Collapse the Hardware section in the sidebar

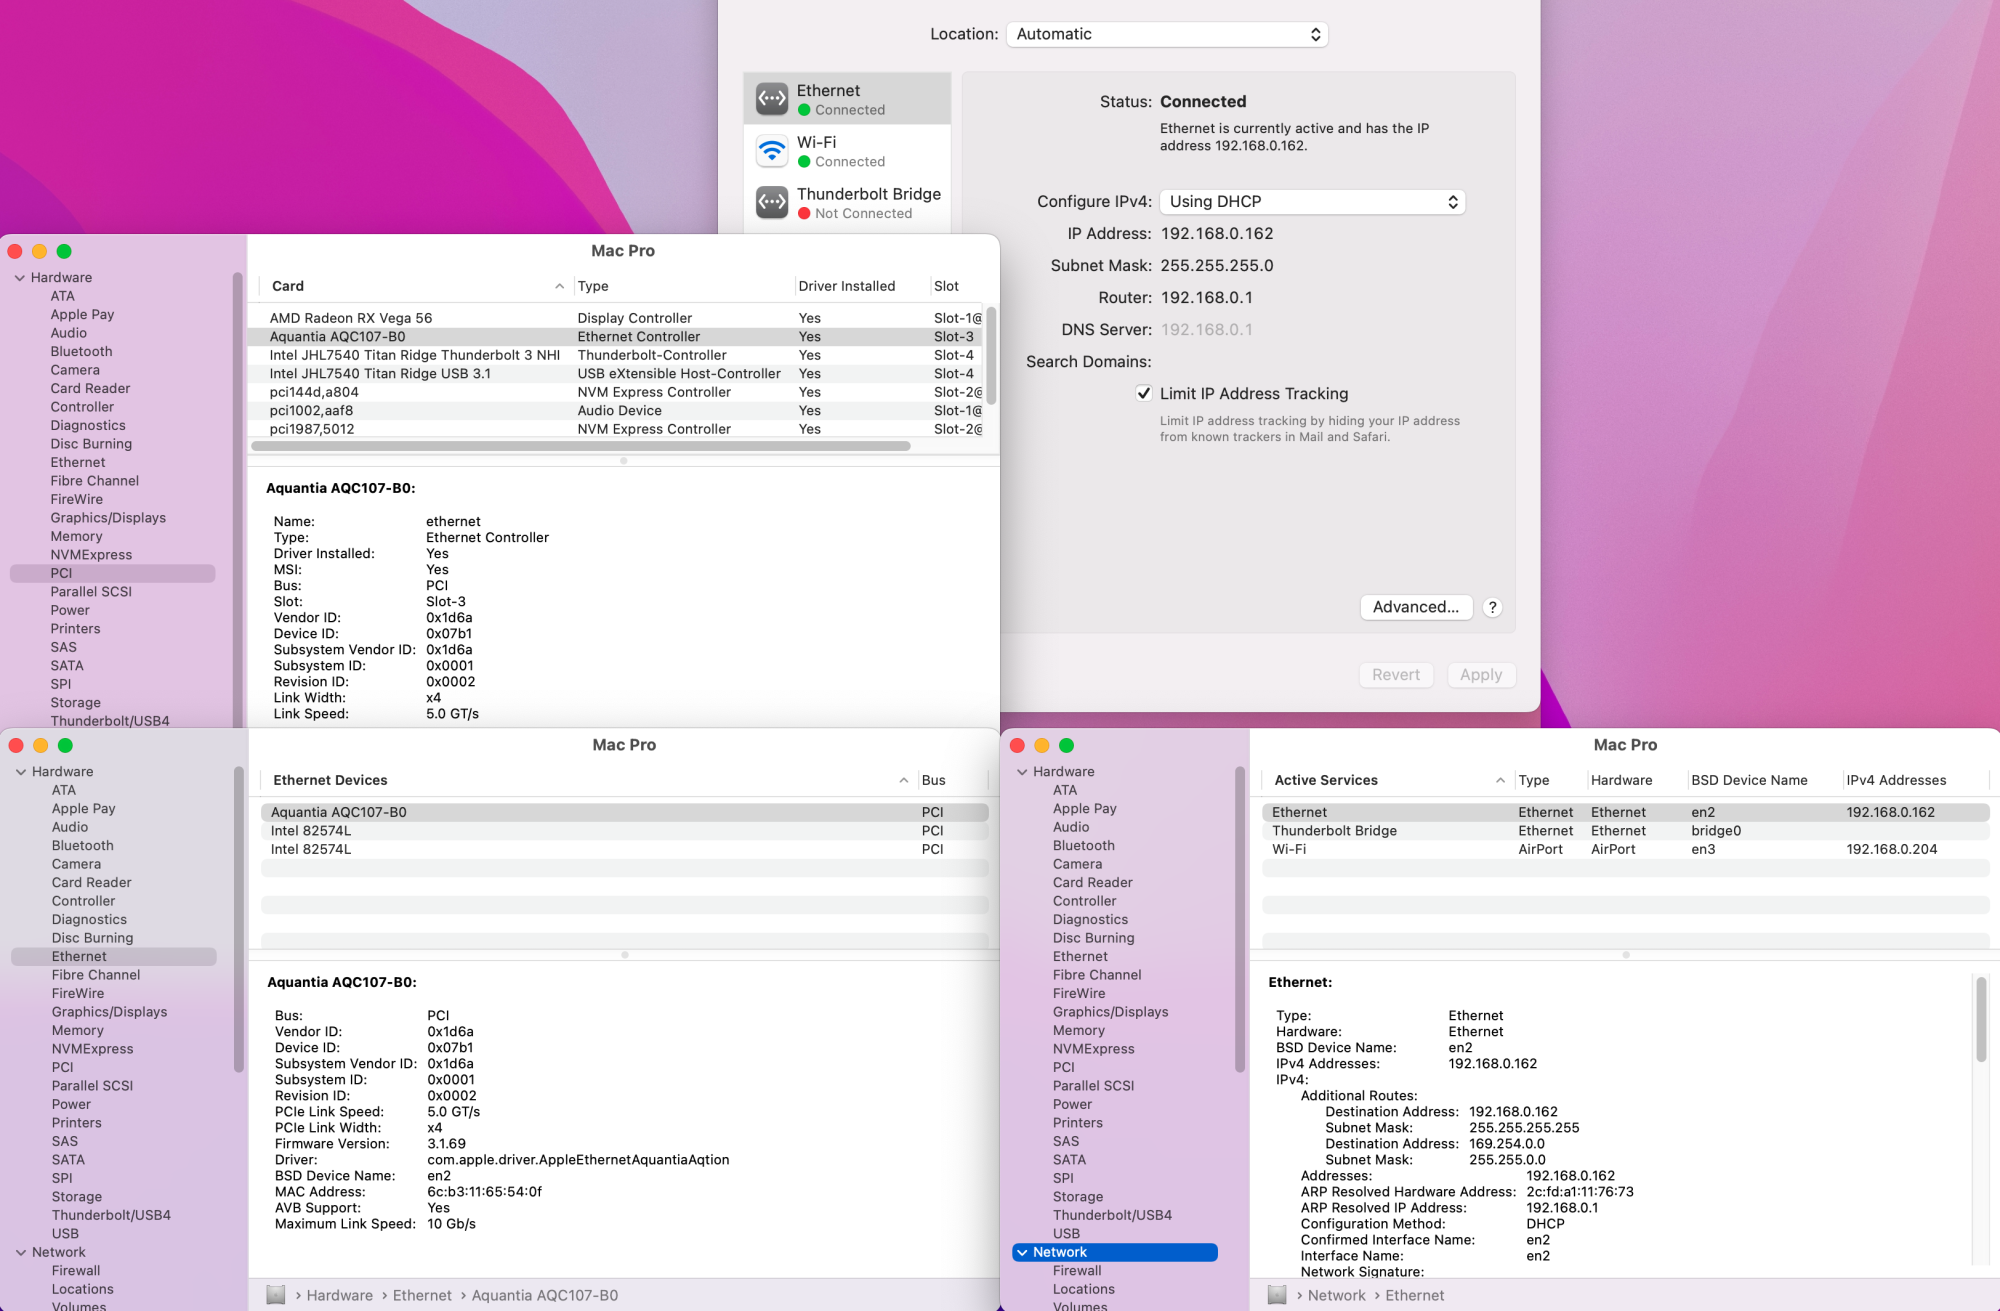click(19, 277)
